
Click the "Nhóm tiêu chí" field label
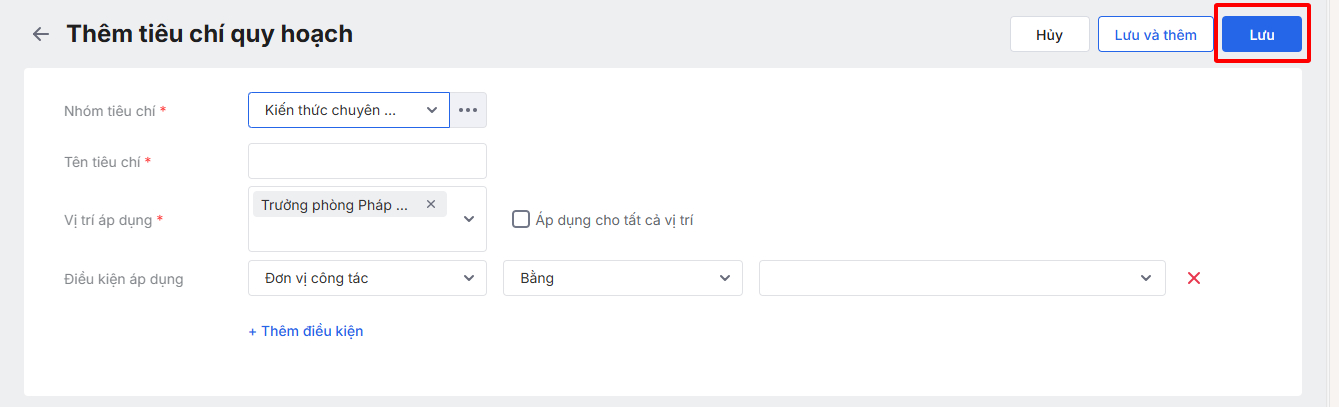click(110, 111)
